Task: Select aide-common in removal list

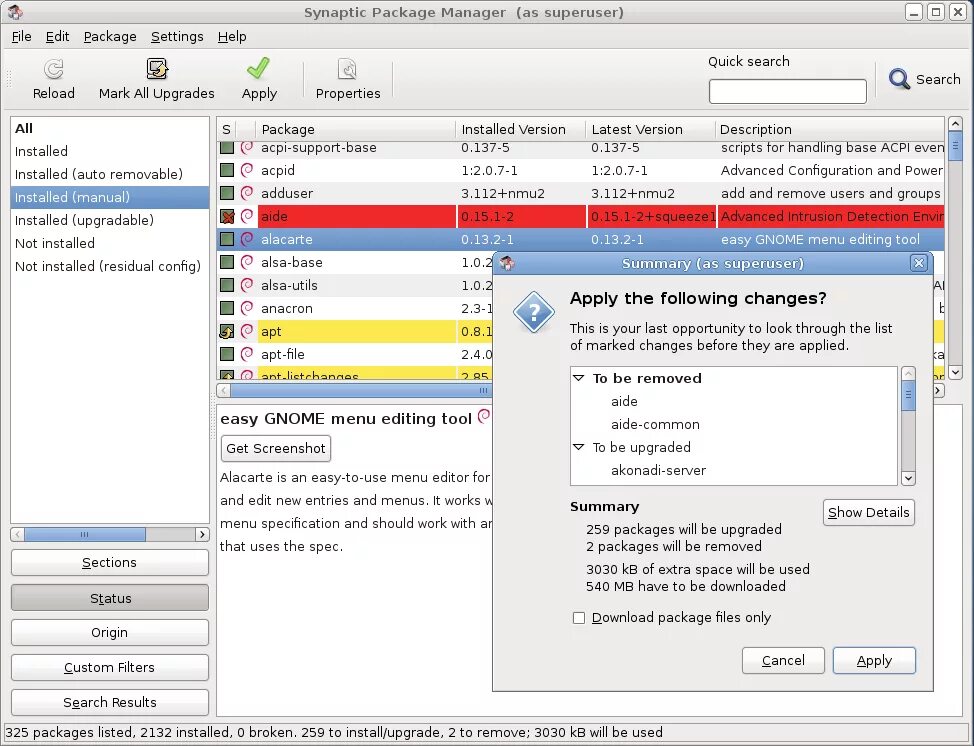Action: 655,424
